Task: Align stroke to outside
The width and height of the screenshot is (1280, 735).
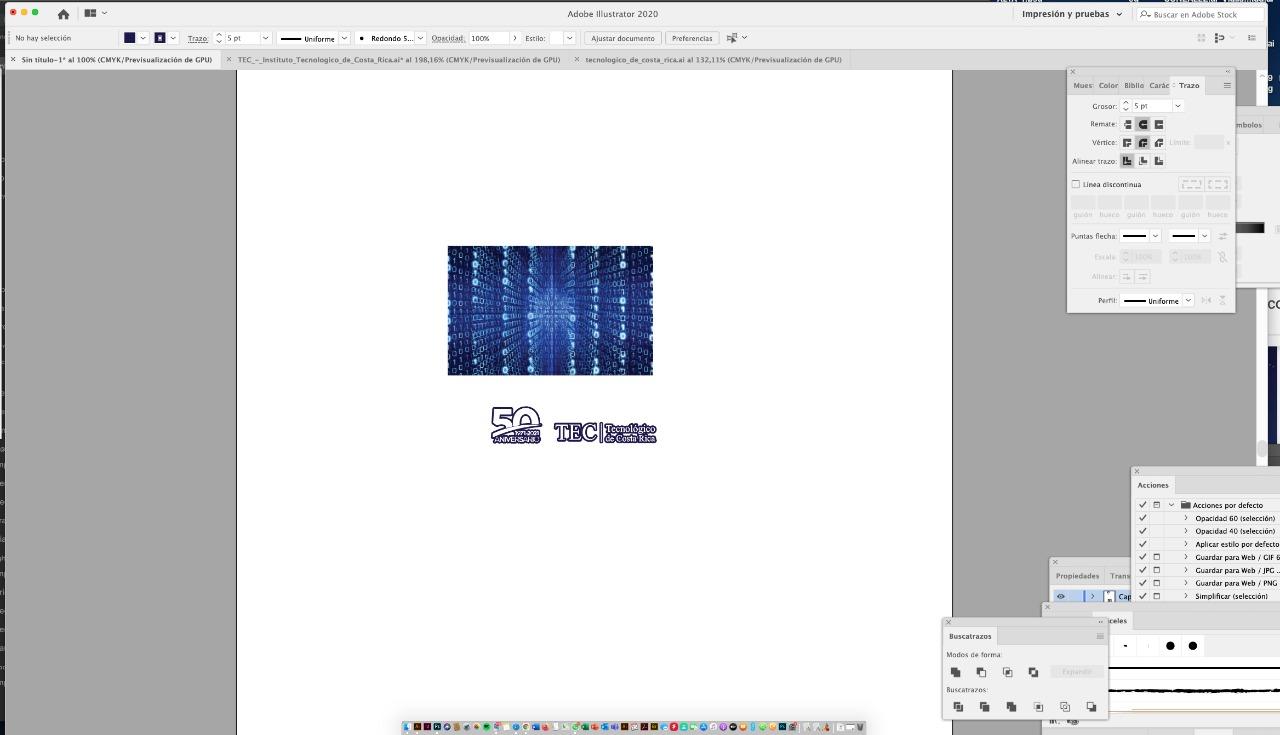Action: tap(1159, 161)
